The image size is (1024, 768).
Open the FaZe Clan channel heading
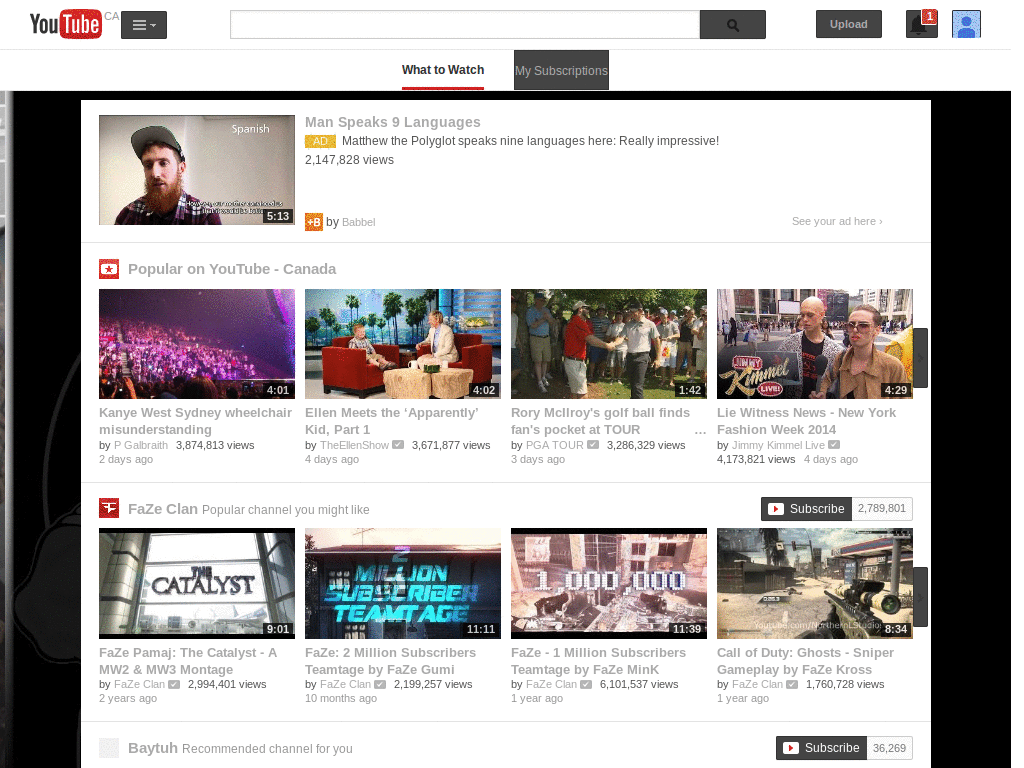163,509
